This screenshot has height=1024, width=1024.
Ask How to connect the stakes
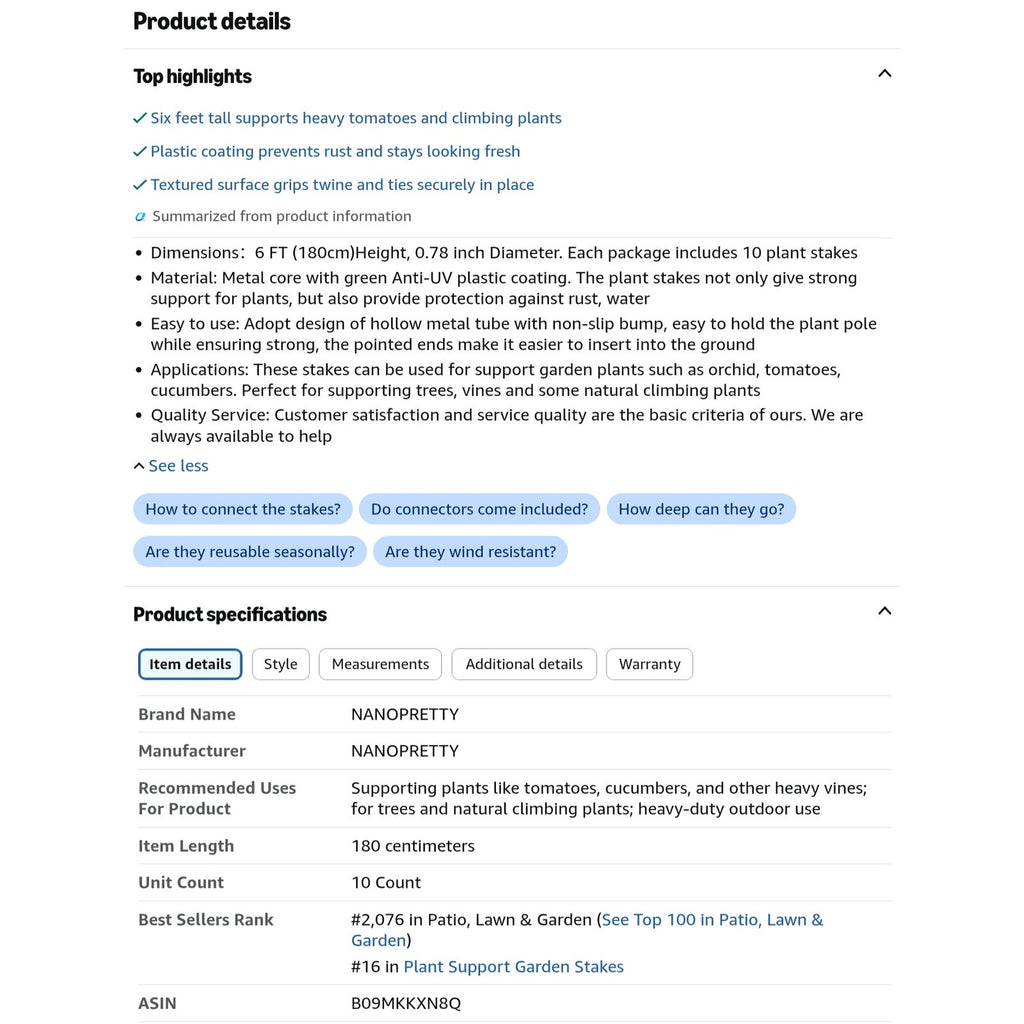coord(243,509)
